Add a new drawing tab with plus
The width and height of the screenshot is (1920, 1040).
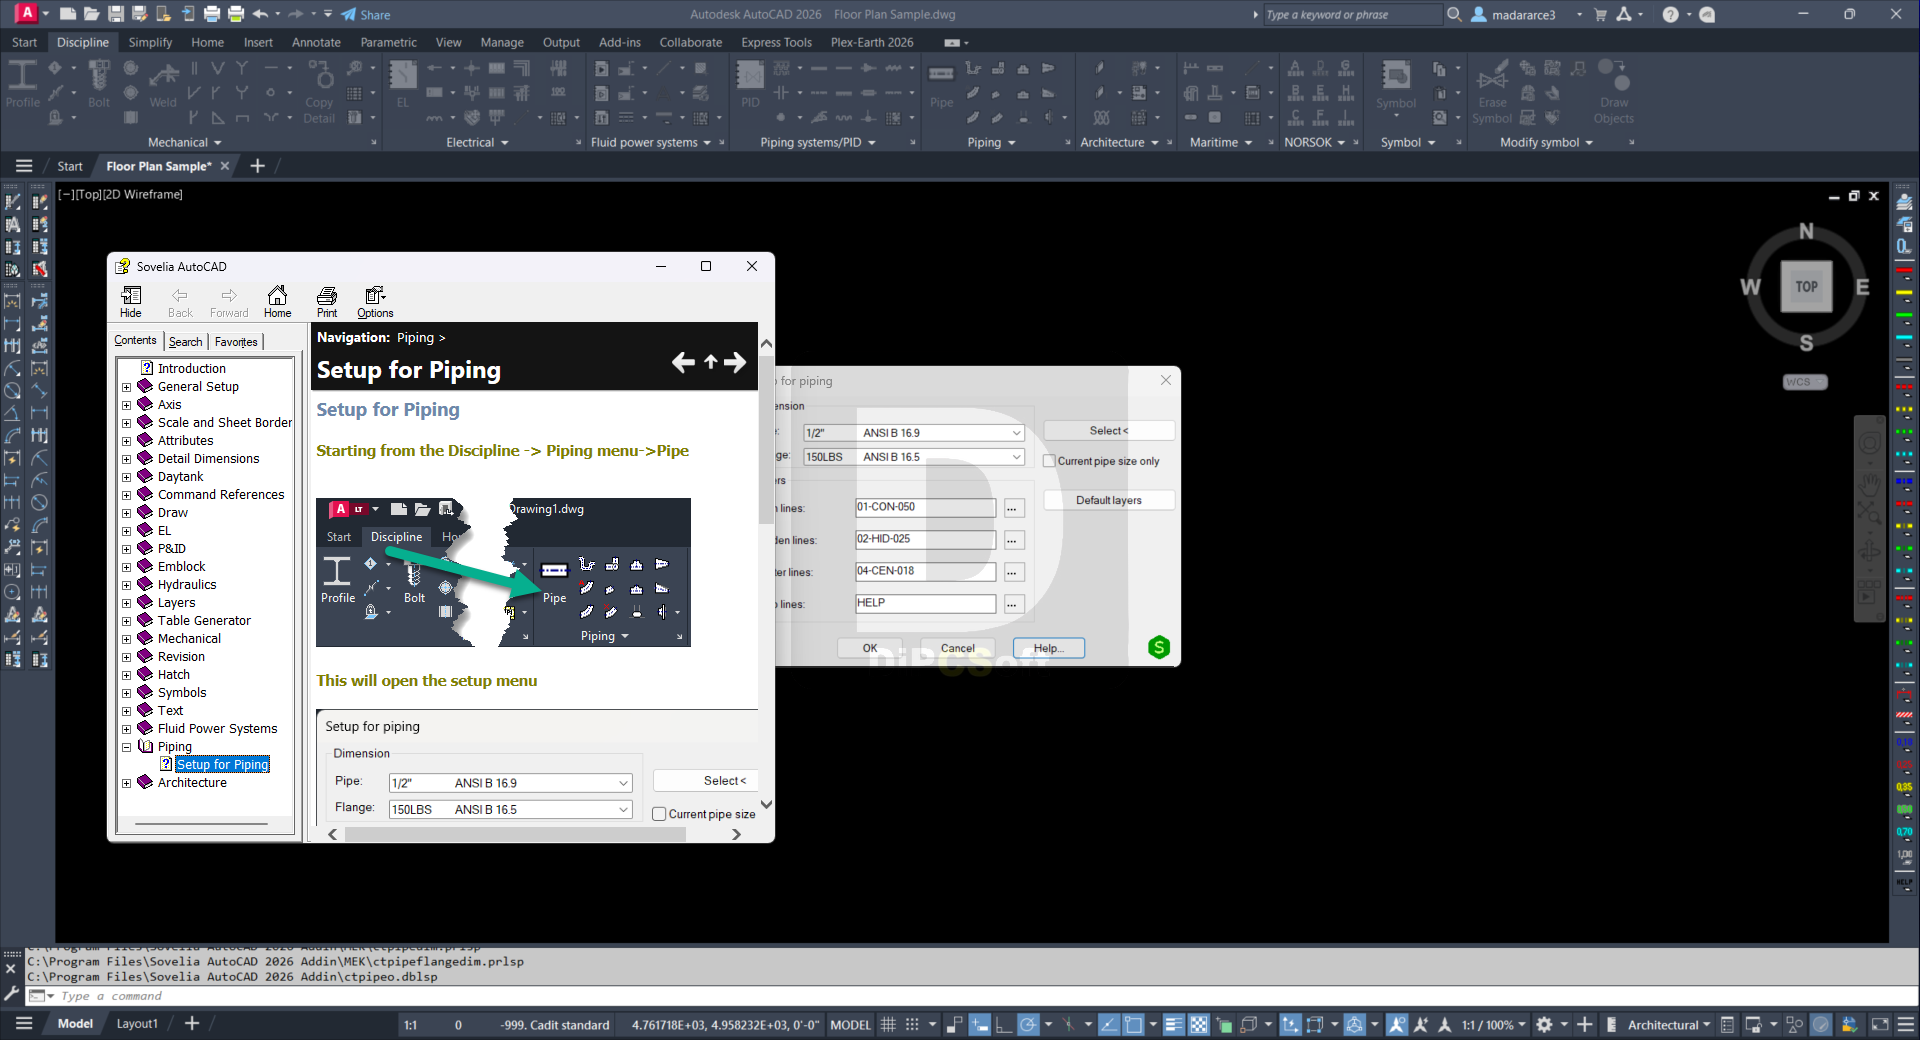click(257, 166)
